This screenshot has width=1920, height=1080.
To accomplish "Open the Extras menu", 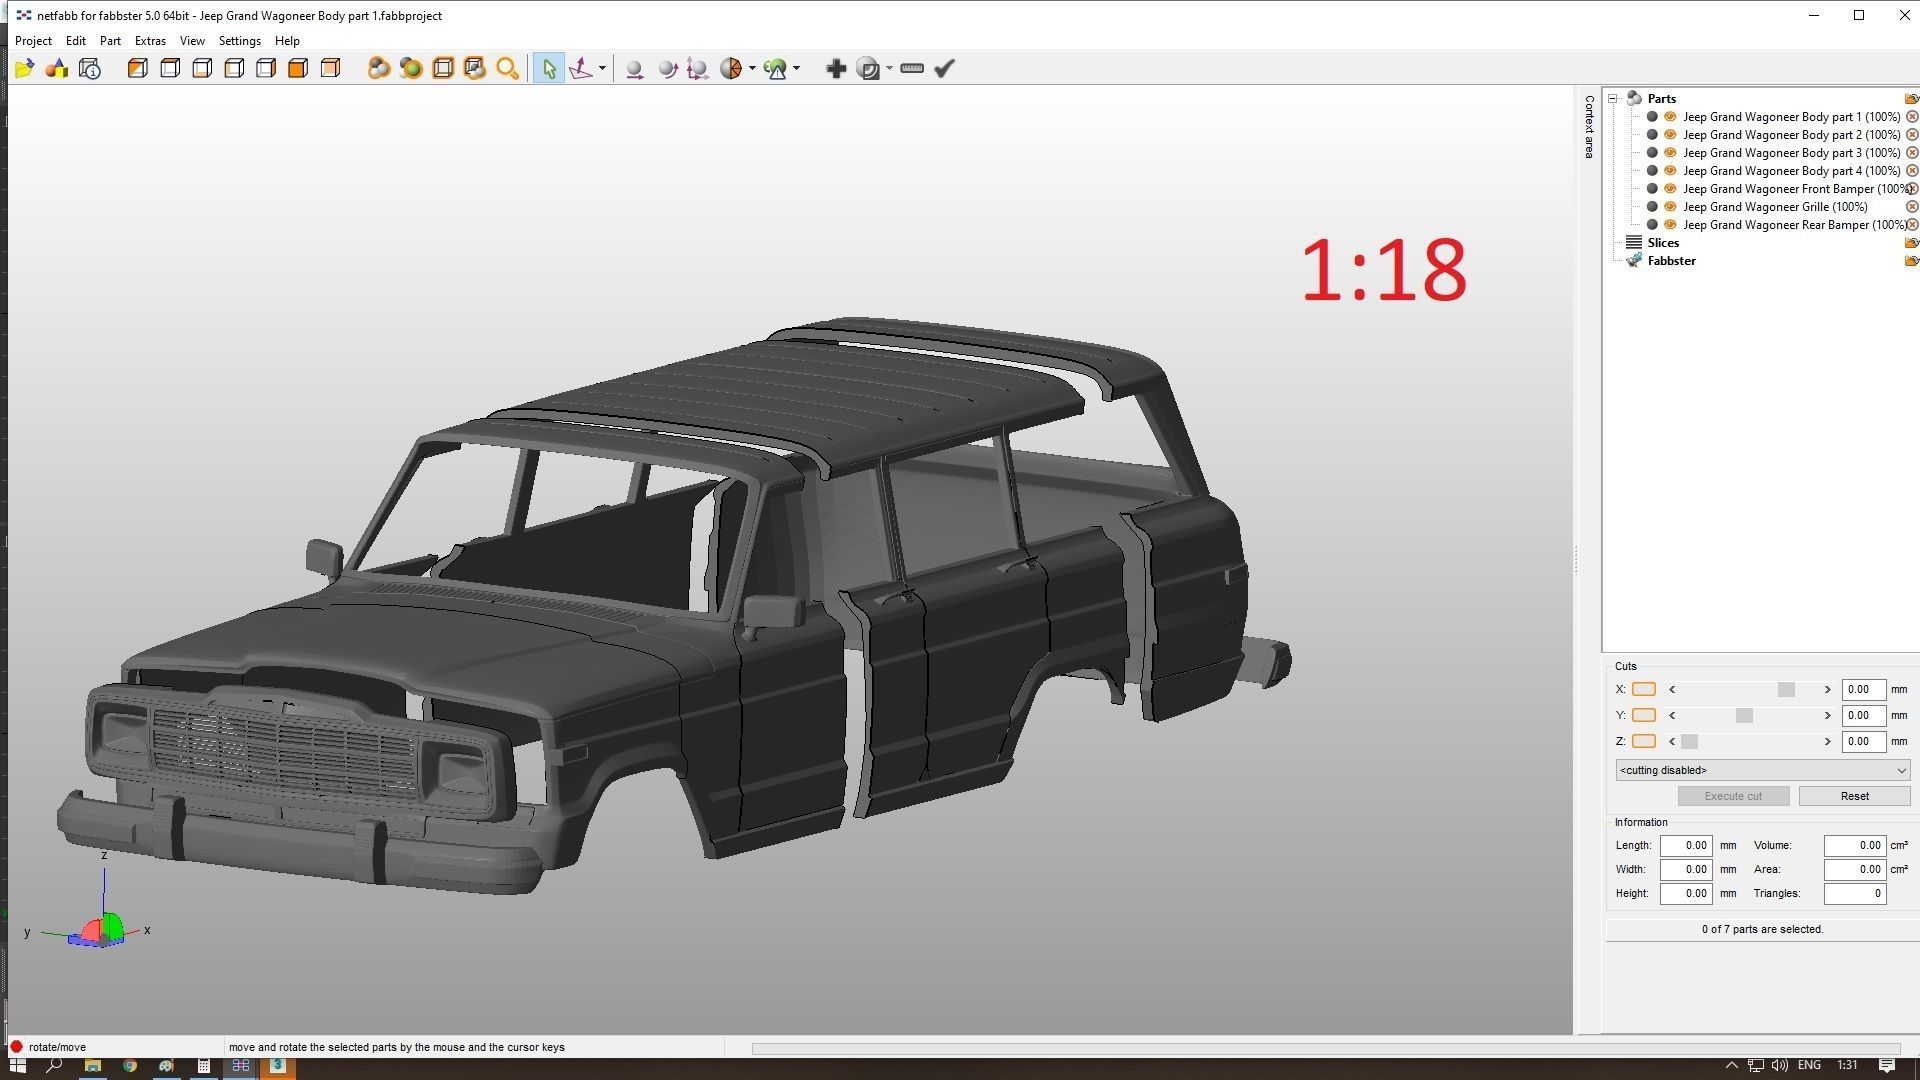I will point(150,41).
